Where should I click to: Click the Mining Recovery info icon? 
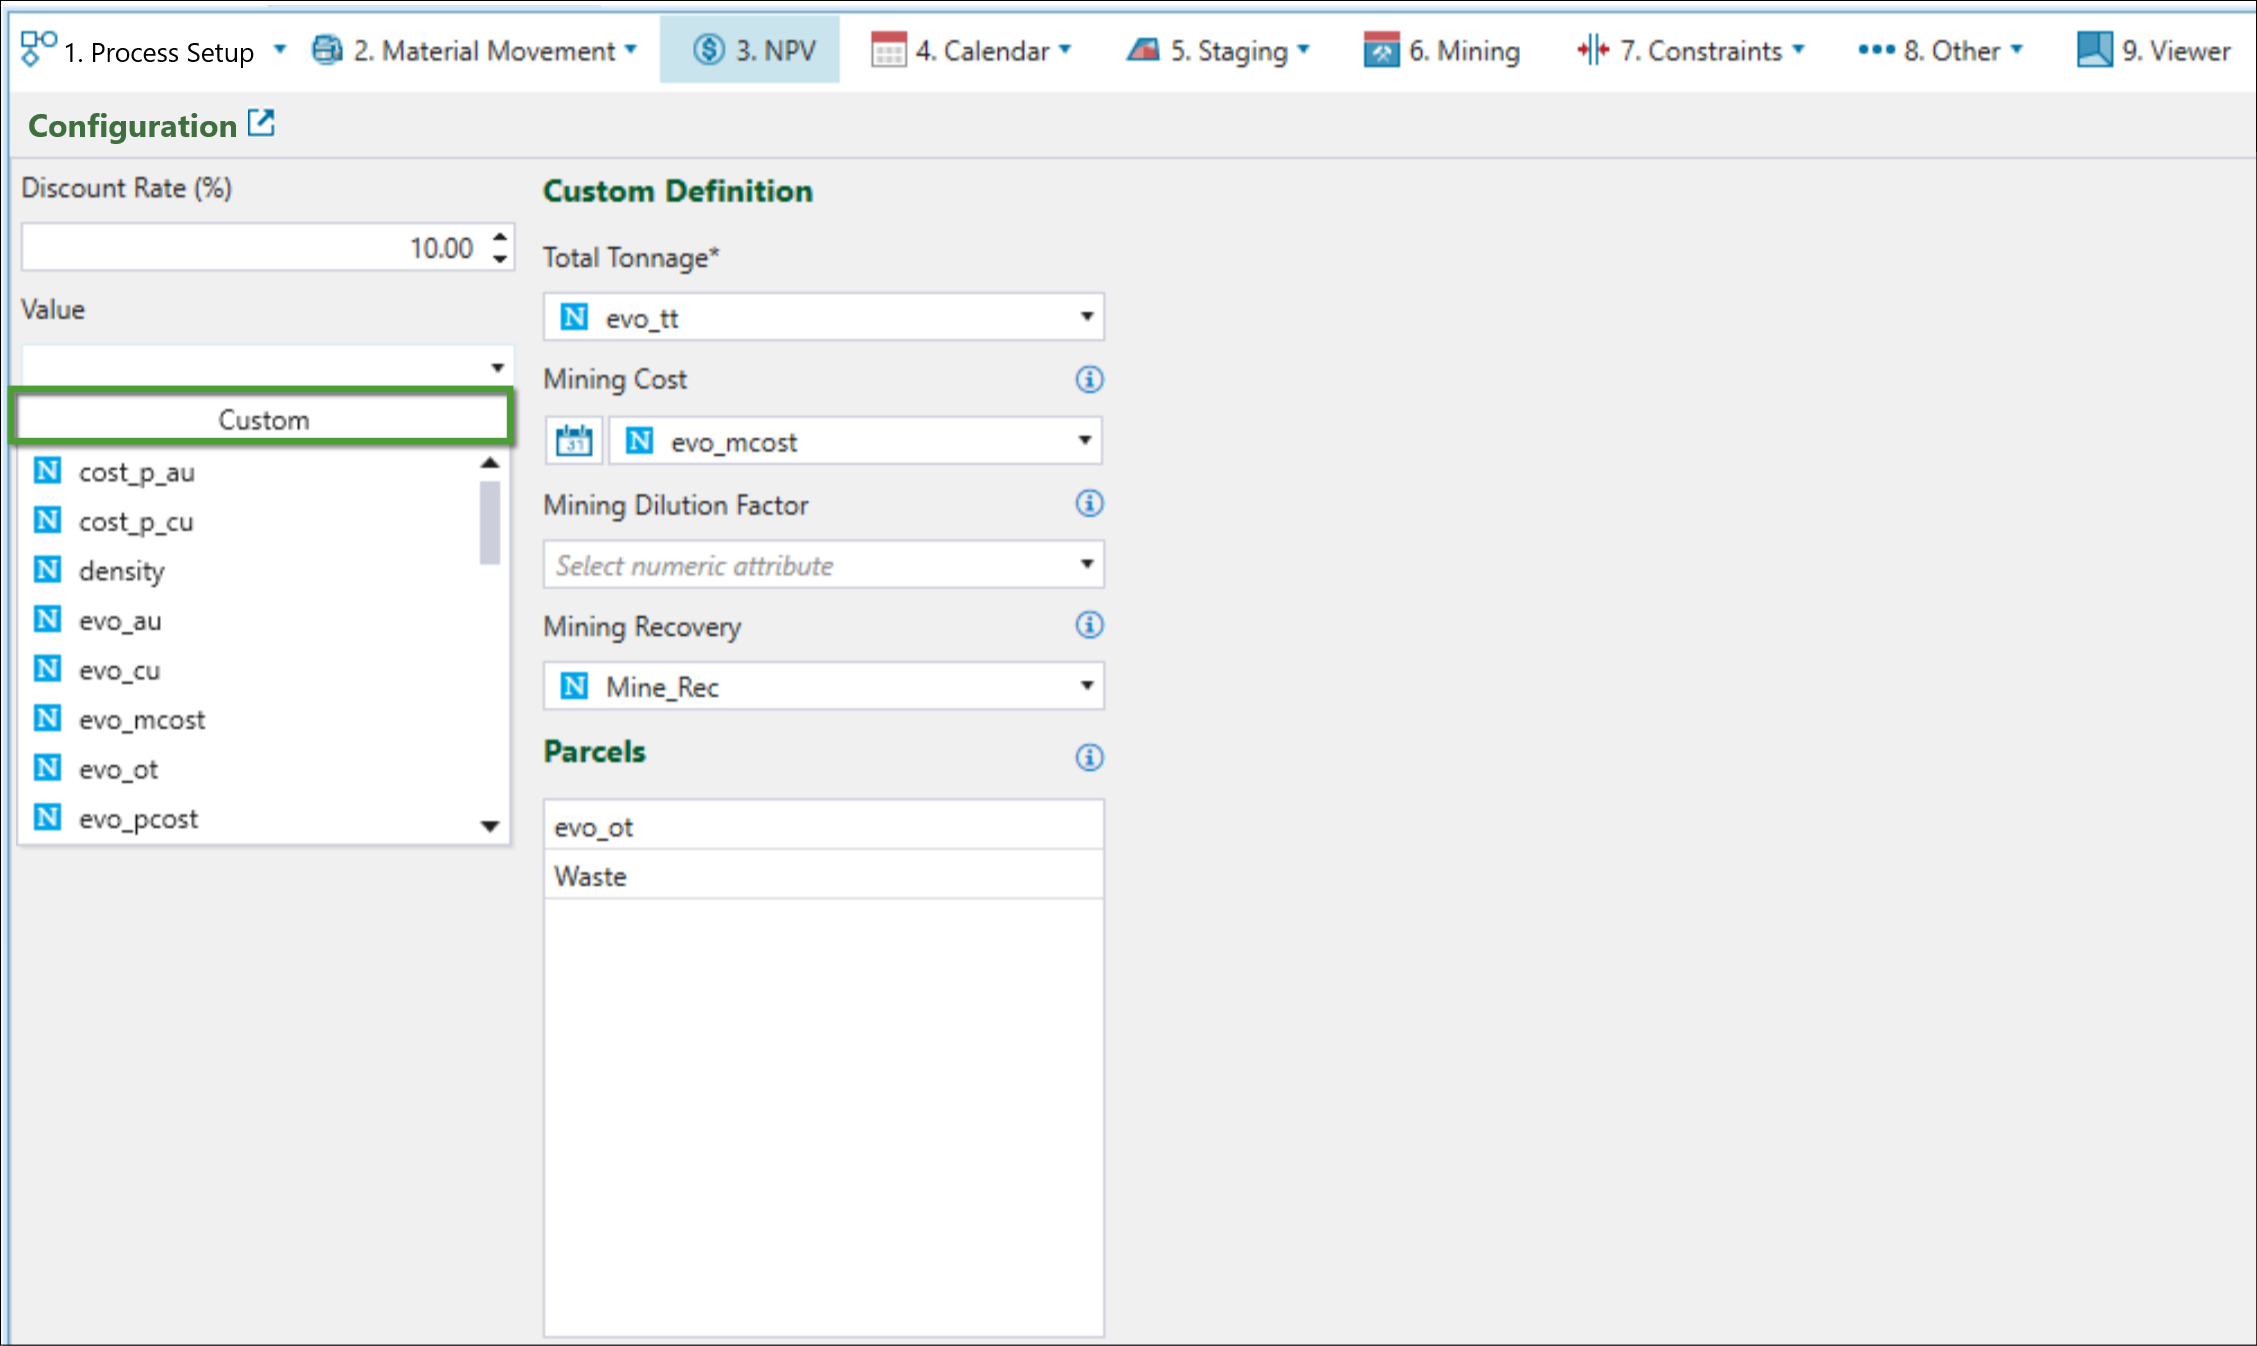1089,625
